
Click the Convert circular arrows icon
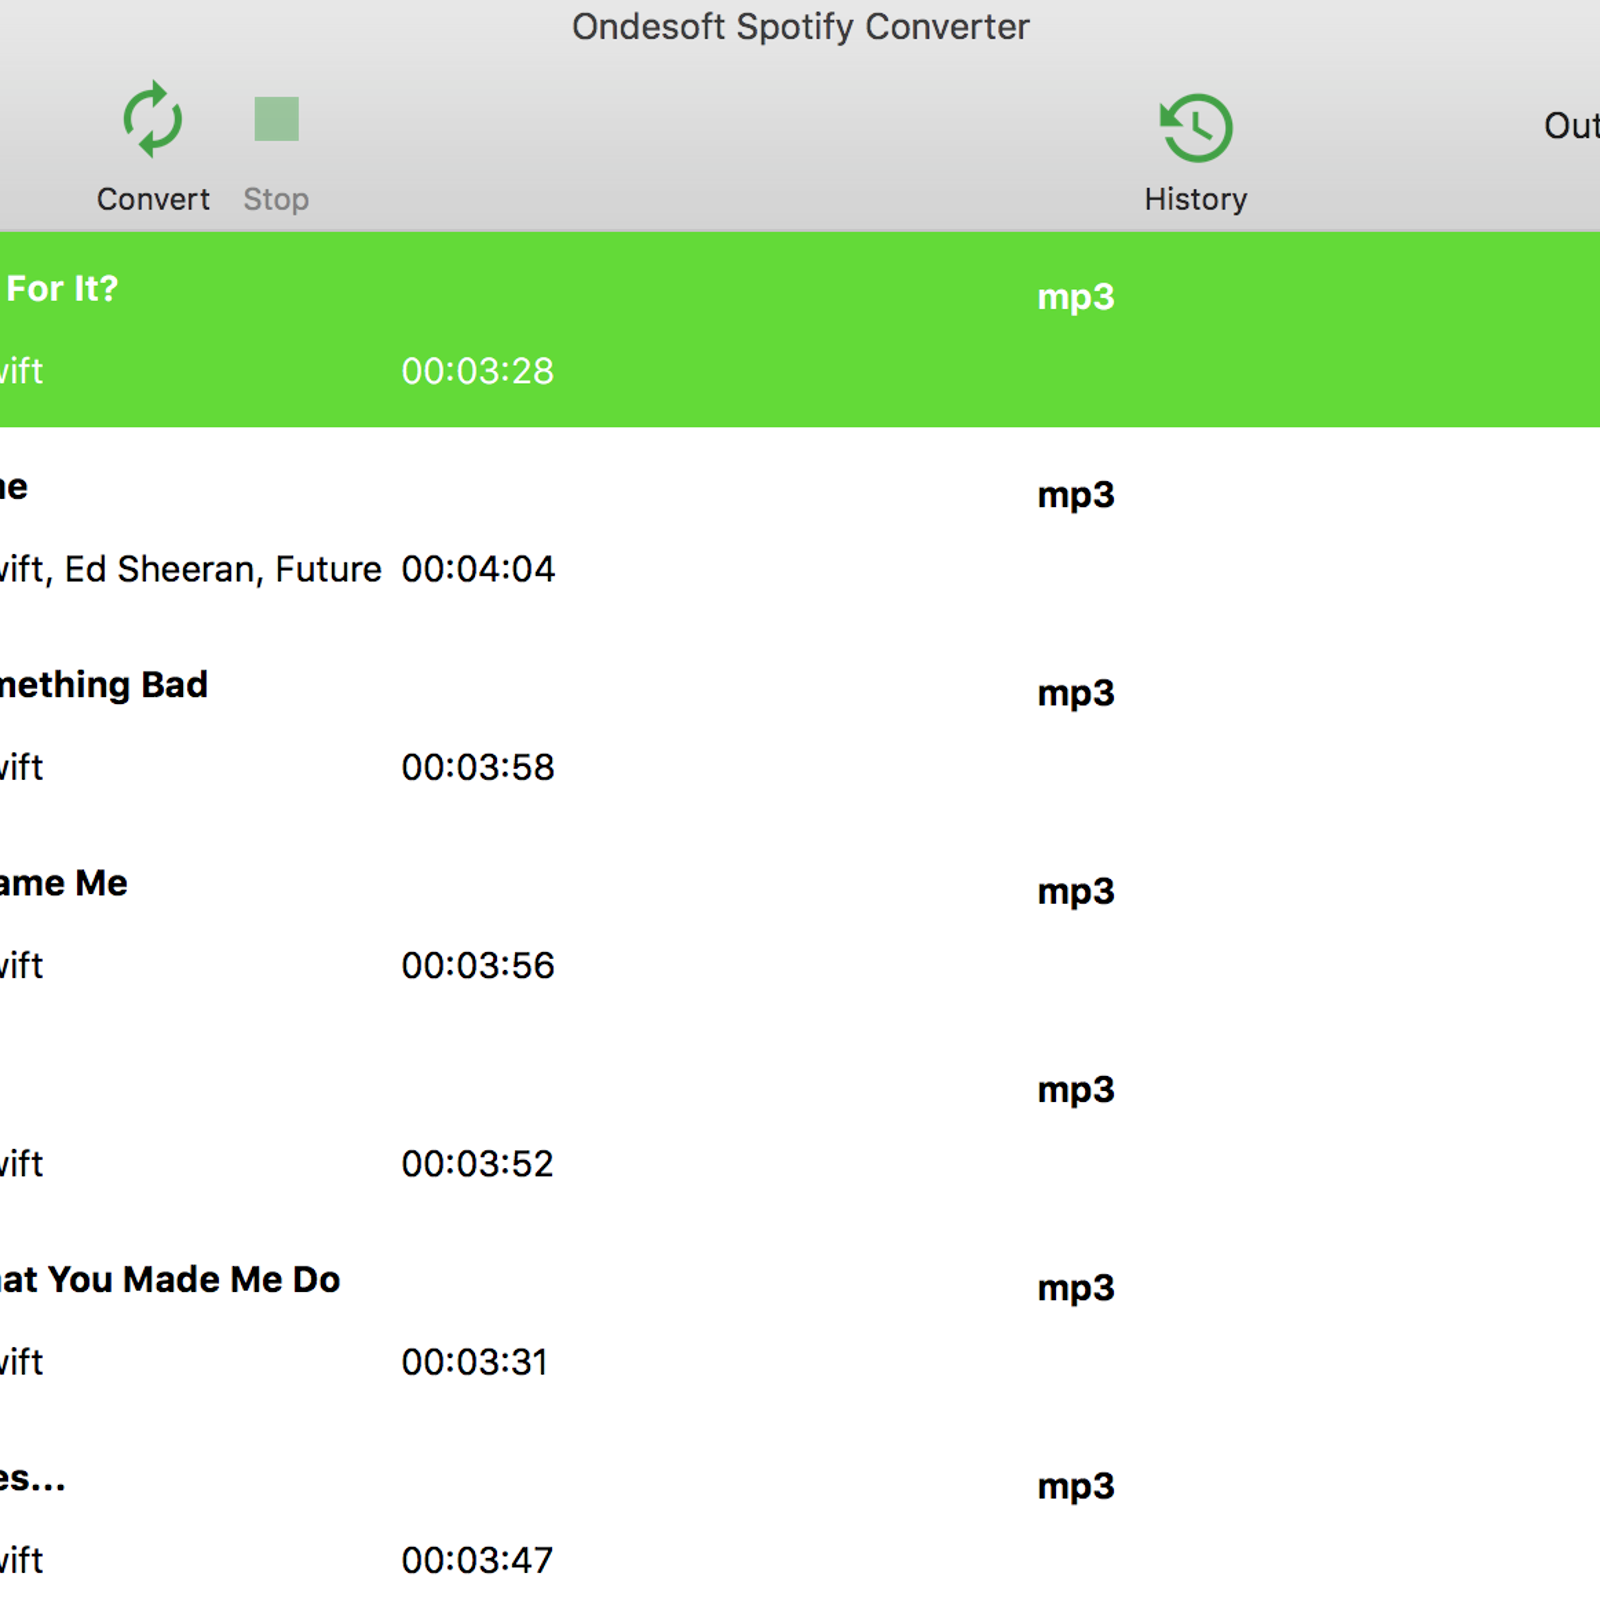coord(152,119)
